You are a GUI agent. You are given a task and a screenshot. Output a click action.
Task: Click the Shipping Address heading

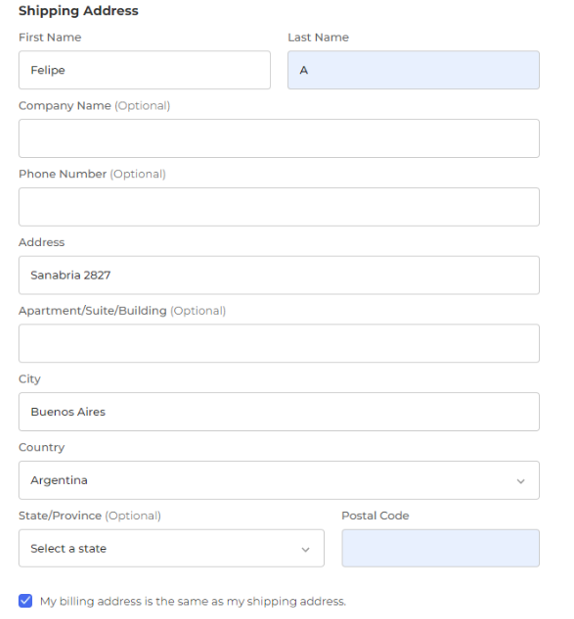click(x=79, y=11)
